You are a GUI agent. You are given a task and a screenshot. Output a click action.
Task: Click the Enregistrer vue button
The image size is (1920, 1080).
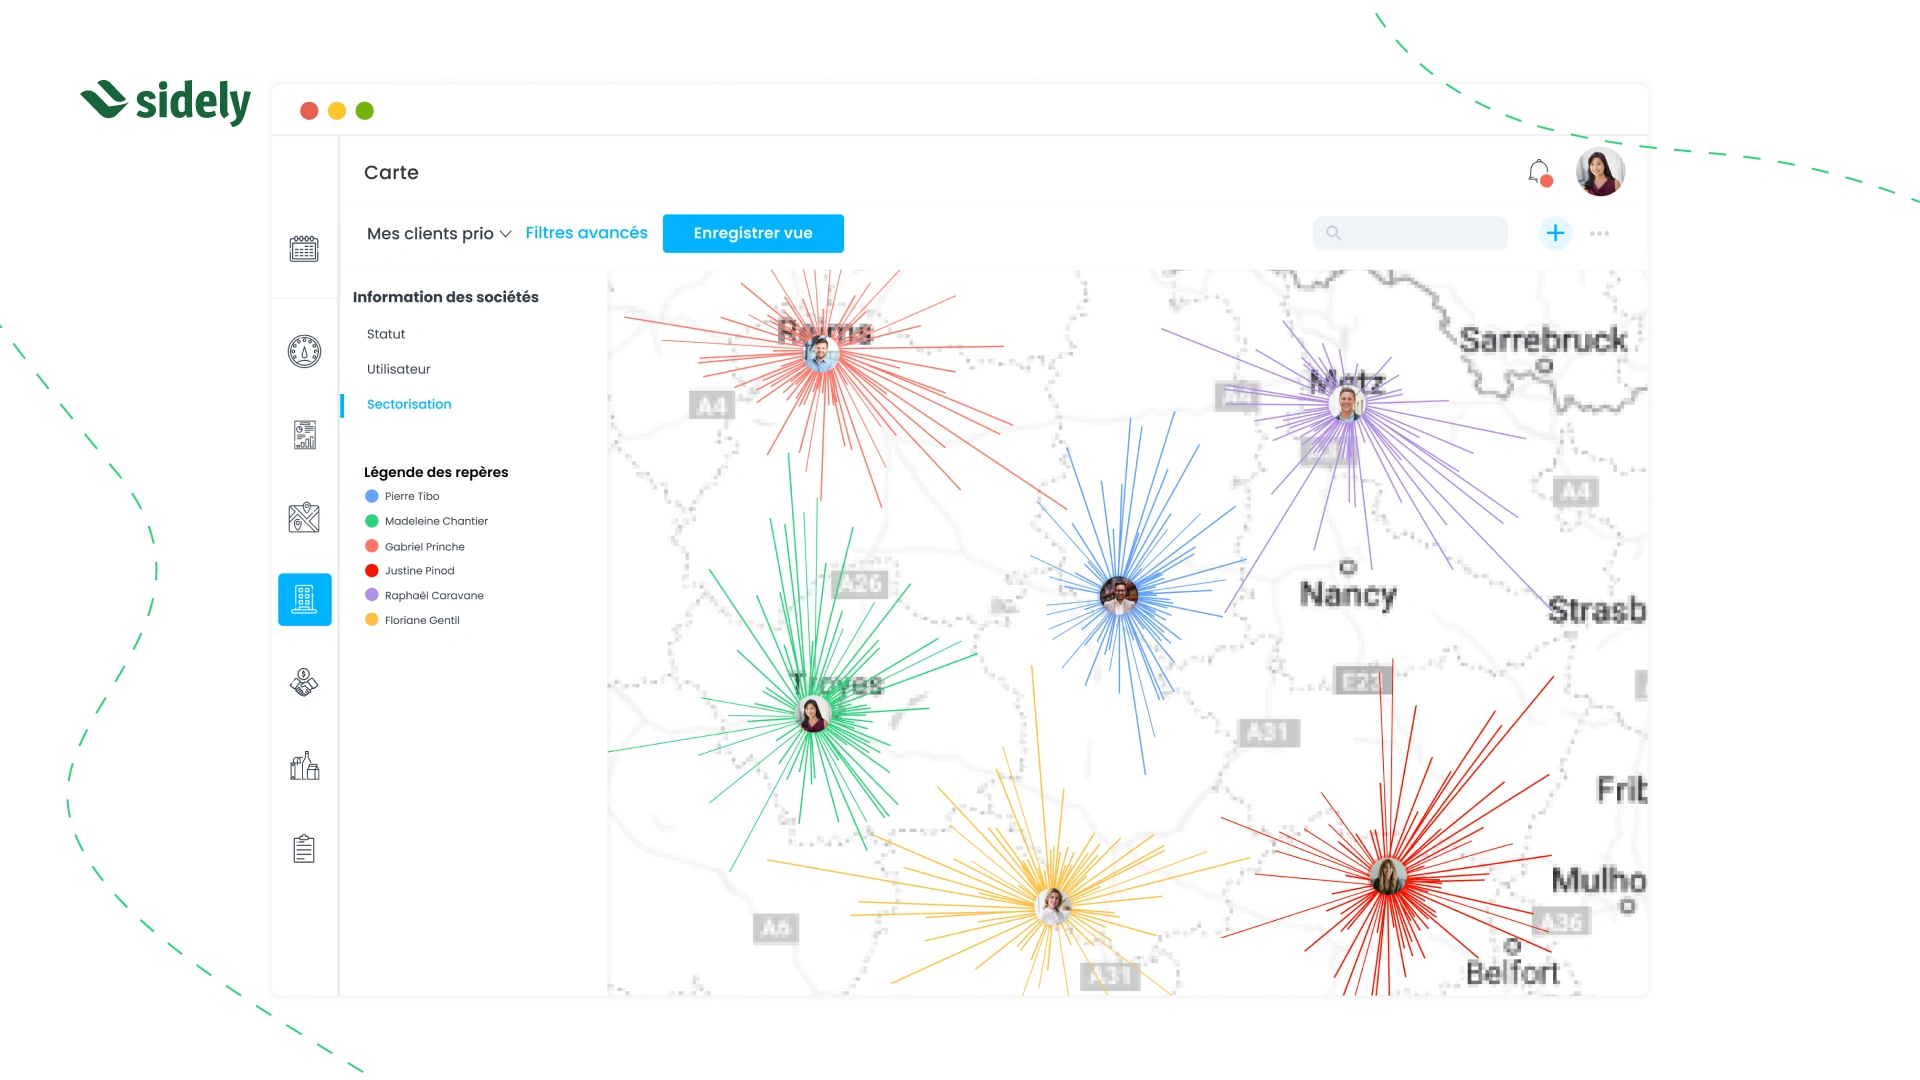(x=753, y=233)
